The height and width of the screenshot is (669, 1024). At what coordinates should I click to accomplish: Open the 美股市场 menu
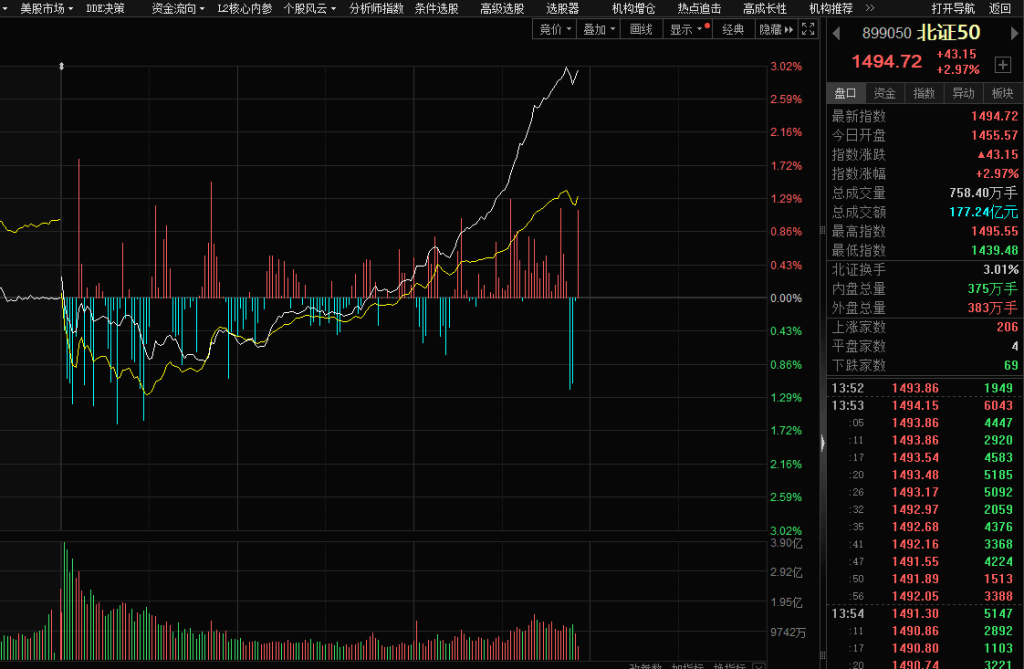click(46, 8)
